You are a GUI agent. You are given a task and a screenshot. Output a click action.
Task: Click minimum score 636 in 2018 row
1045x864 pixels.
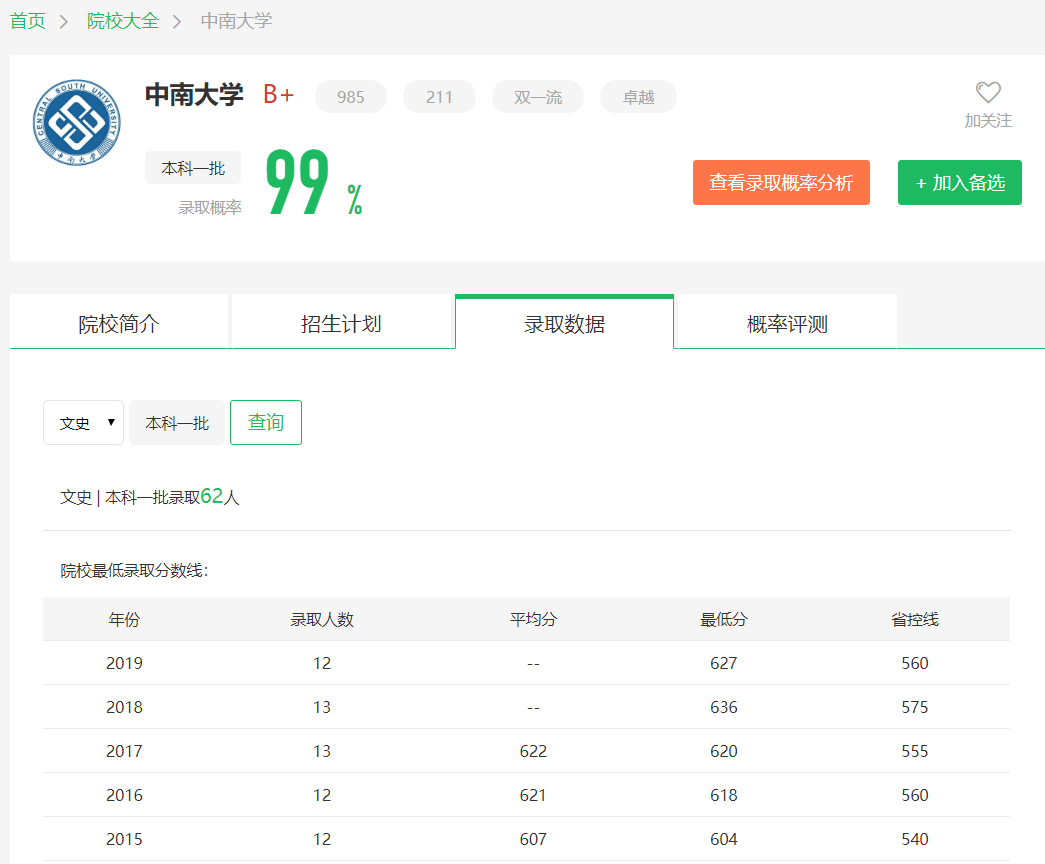(724, 707)
